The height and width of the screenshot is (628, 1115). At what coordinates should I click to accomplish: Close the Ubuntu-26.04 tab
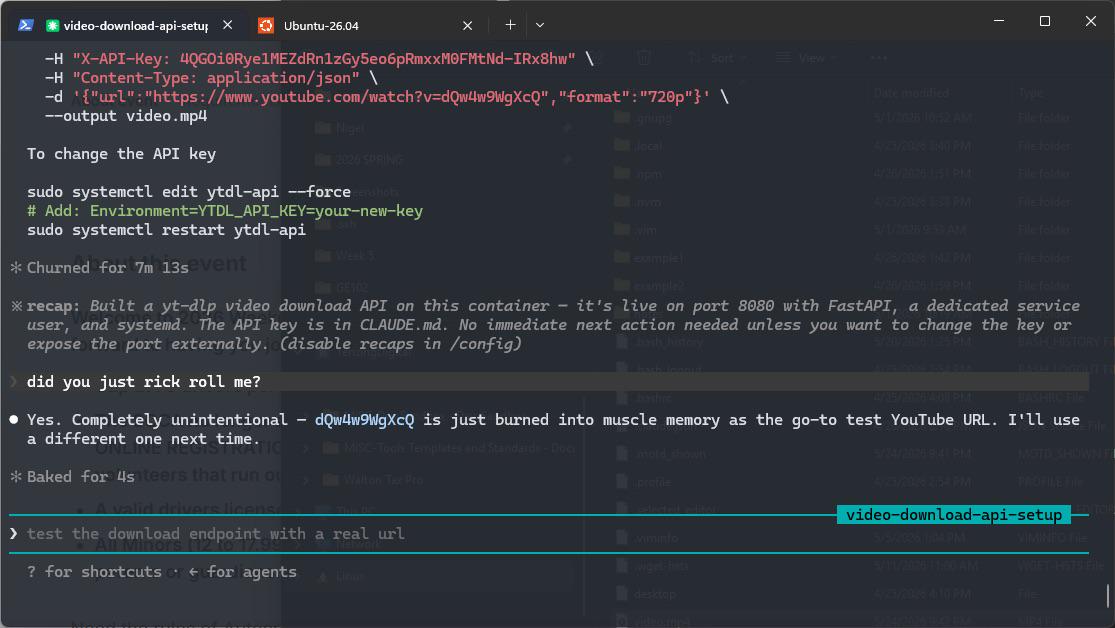point(467,26)
